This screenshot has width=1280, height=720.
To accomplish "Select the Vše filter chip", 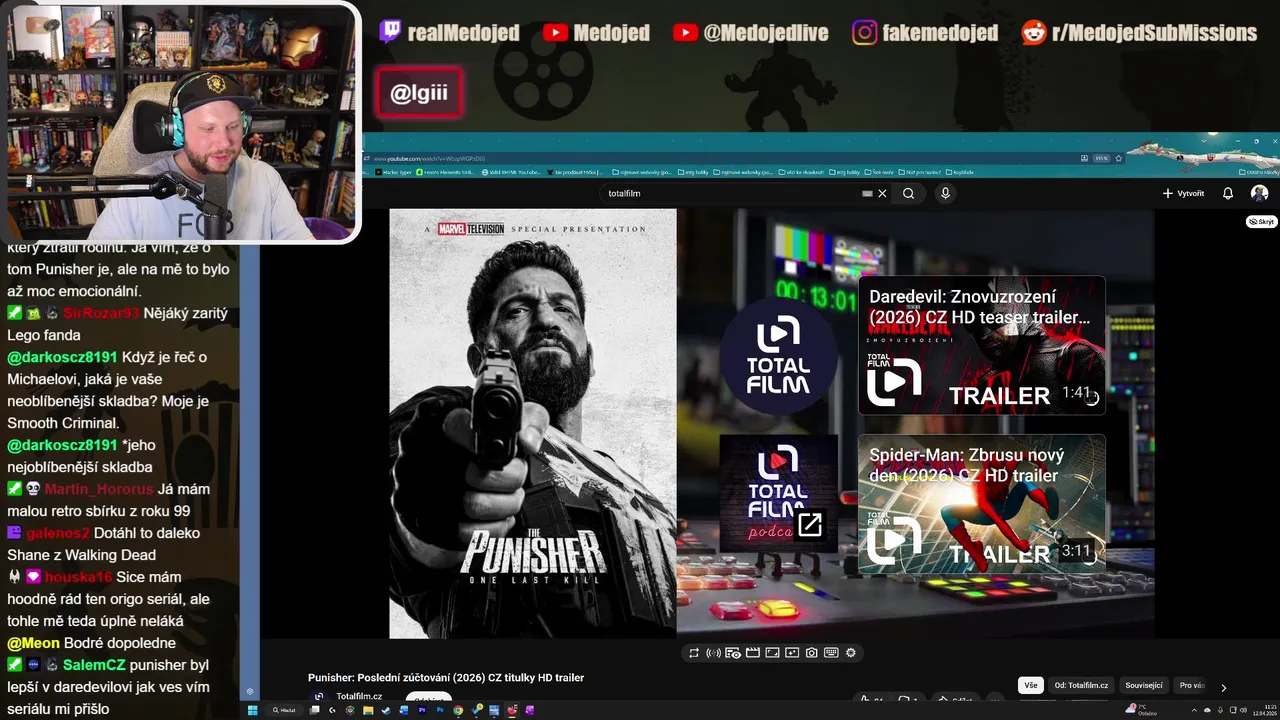I will point(1030,685).
